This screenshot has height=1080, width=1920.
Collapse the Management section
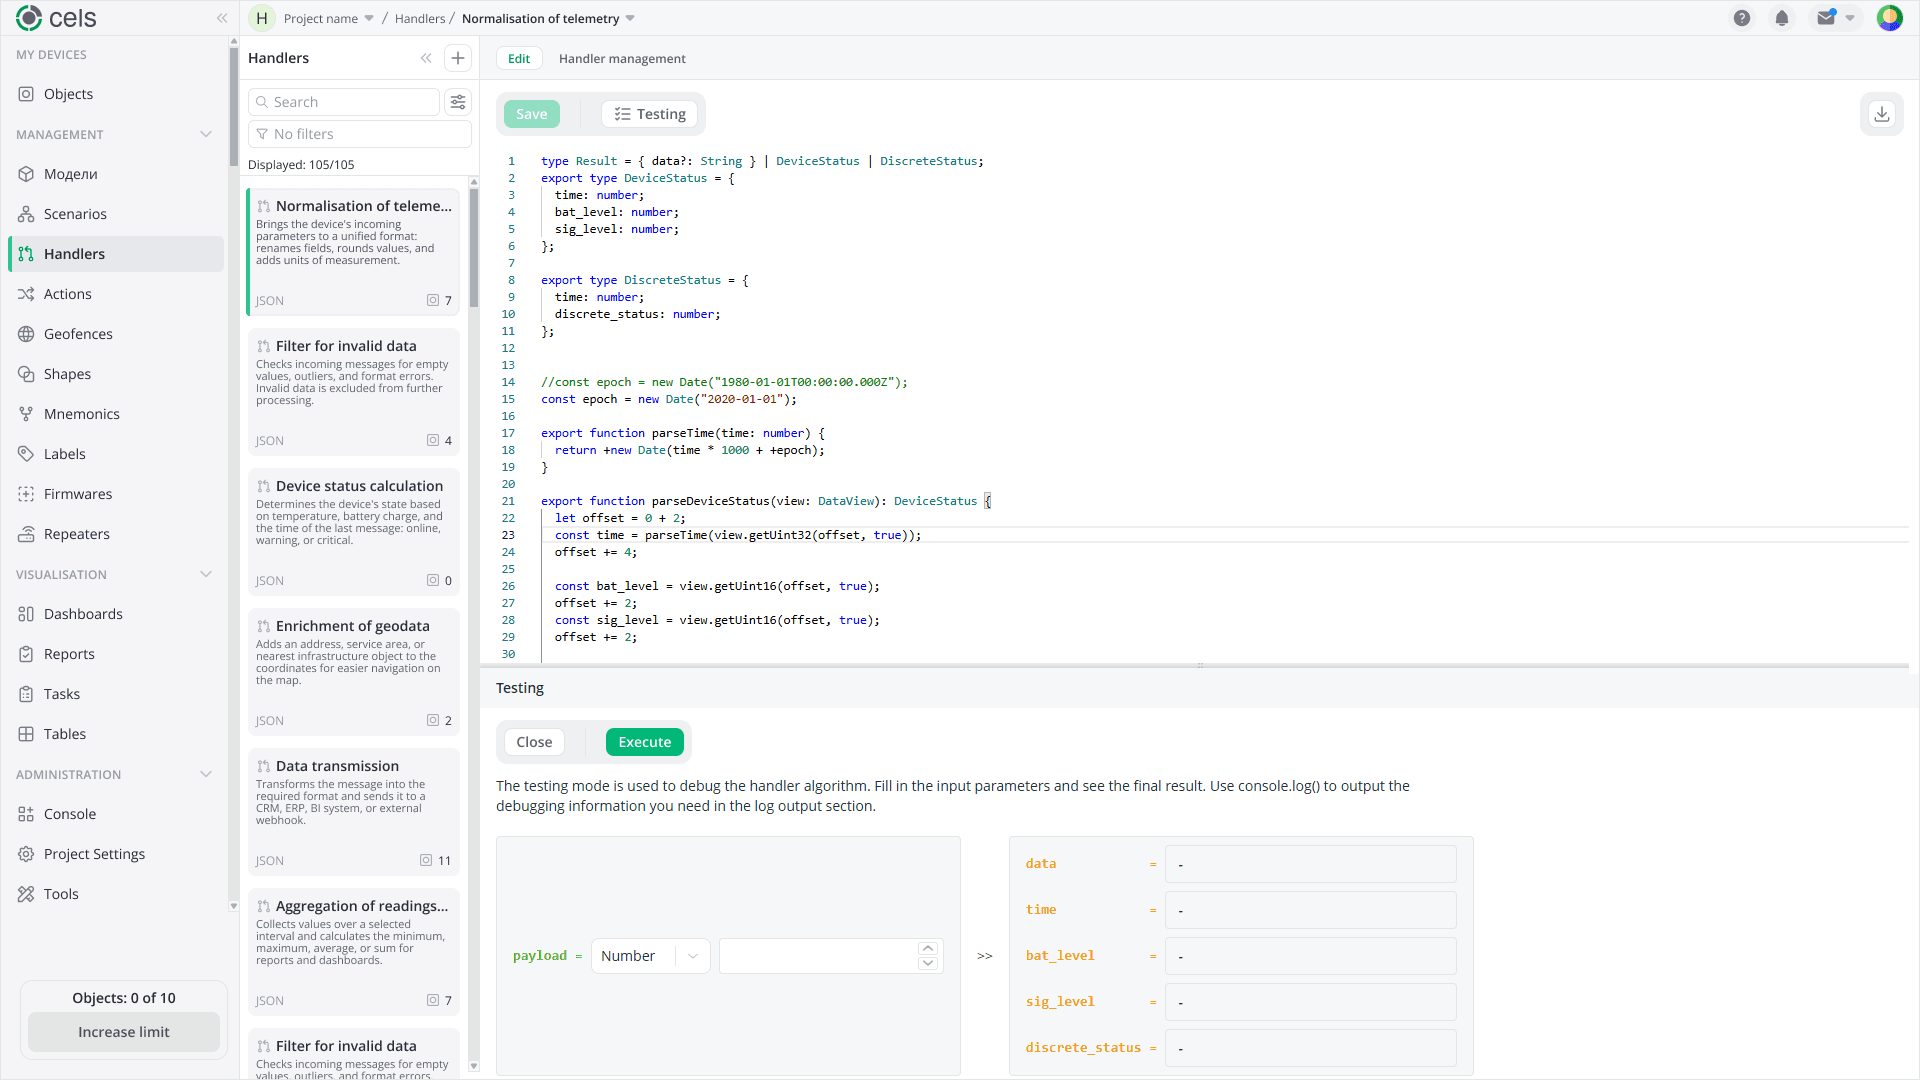tap(206, 134)
